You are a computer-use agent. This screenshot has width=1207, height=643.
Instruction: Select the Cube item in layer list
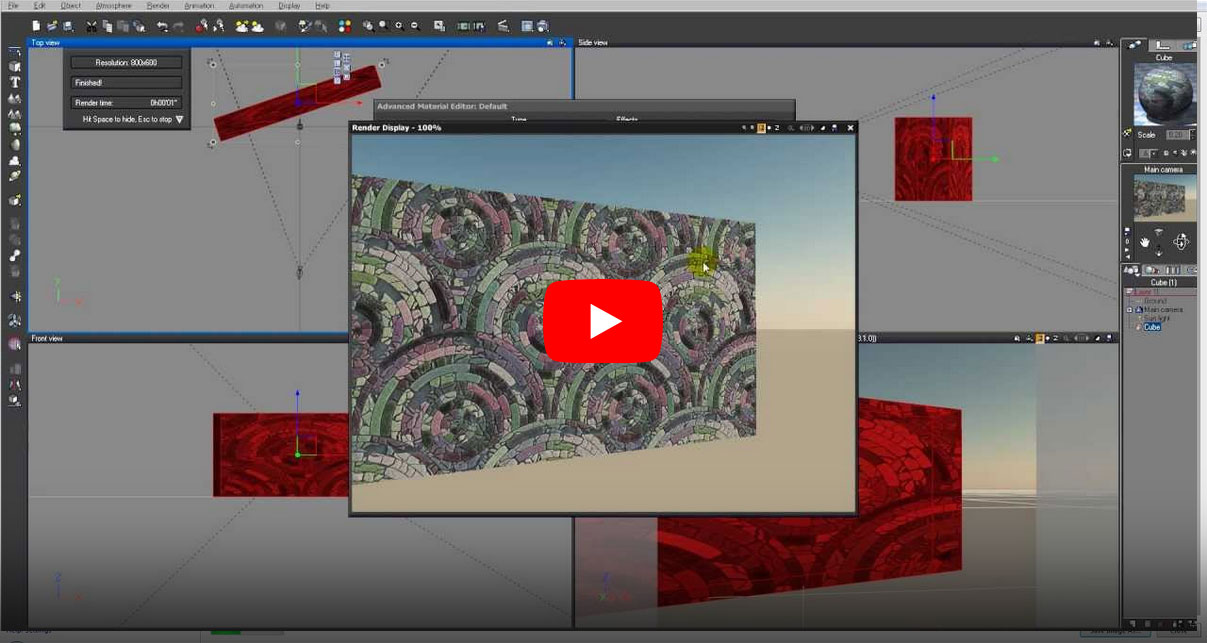(1152, 327)
